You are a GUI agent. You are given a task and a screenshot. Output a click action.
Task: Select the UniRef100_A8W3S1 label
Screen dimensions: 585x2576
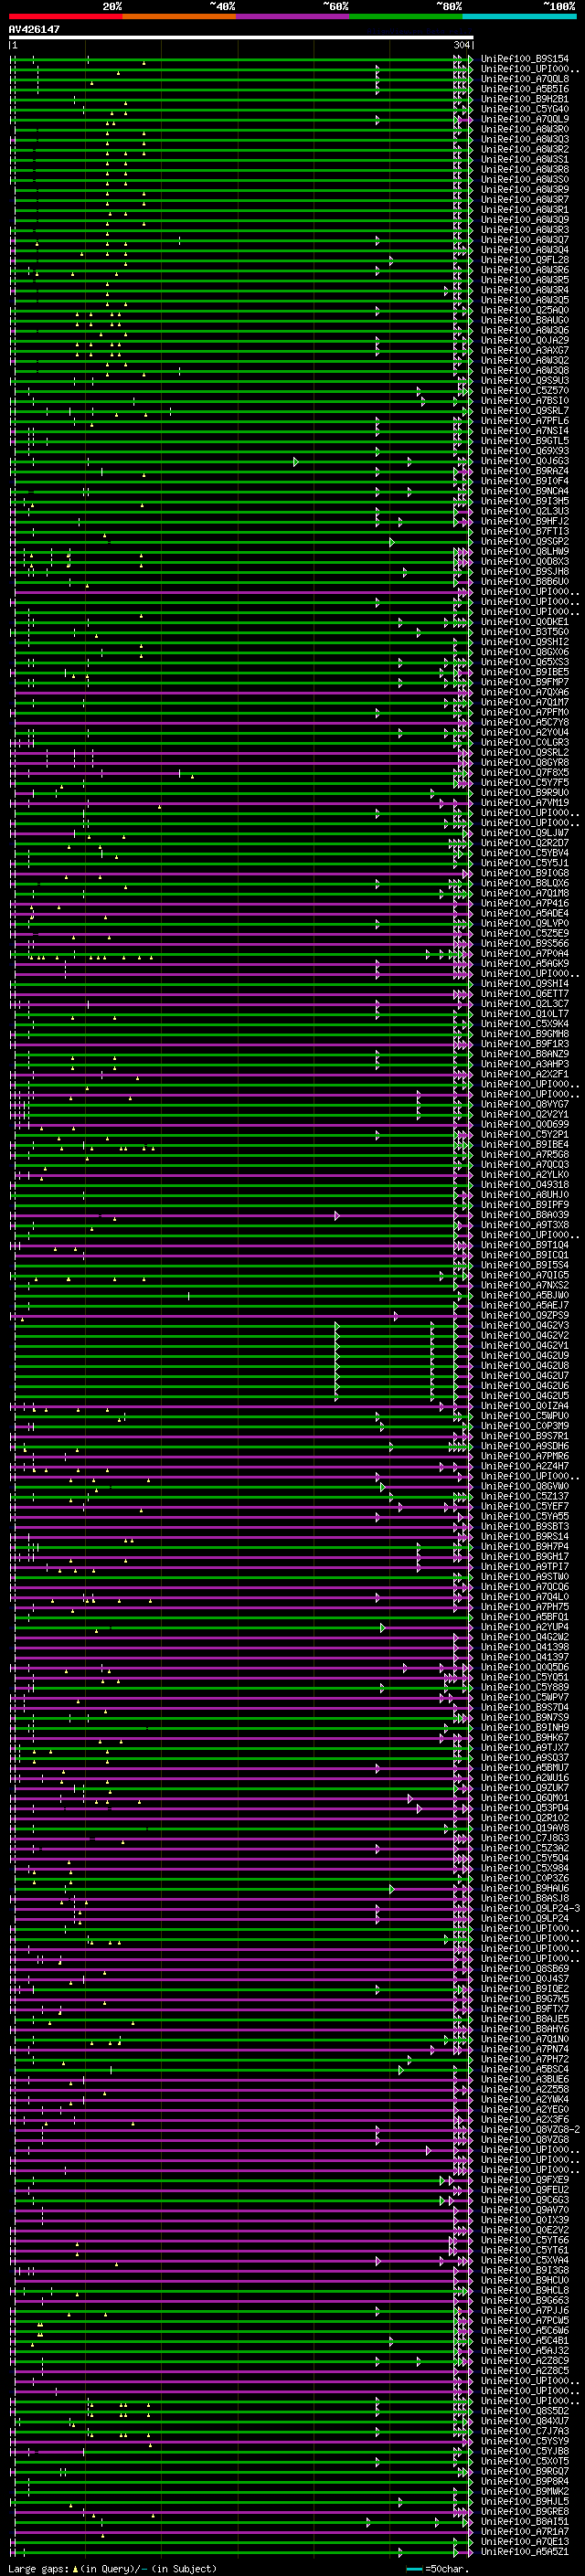click(x=525, y=160)
